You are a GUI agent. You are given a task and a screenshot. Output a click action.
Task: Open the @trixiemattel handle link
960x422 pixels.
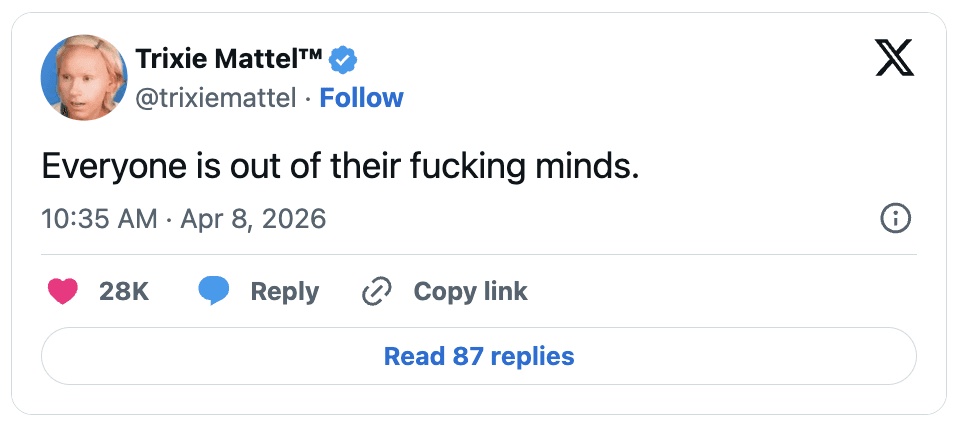click(215, 98)
